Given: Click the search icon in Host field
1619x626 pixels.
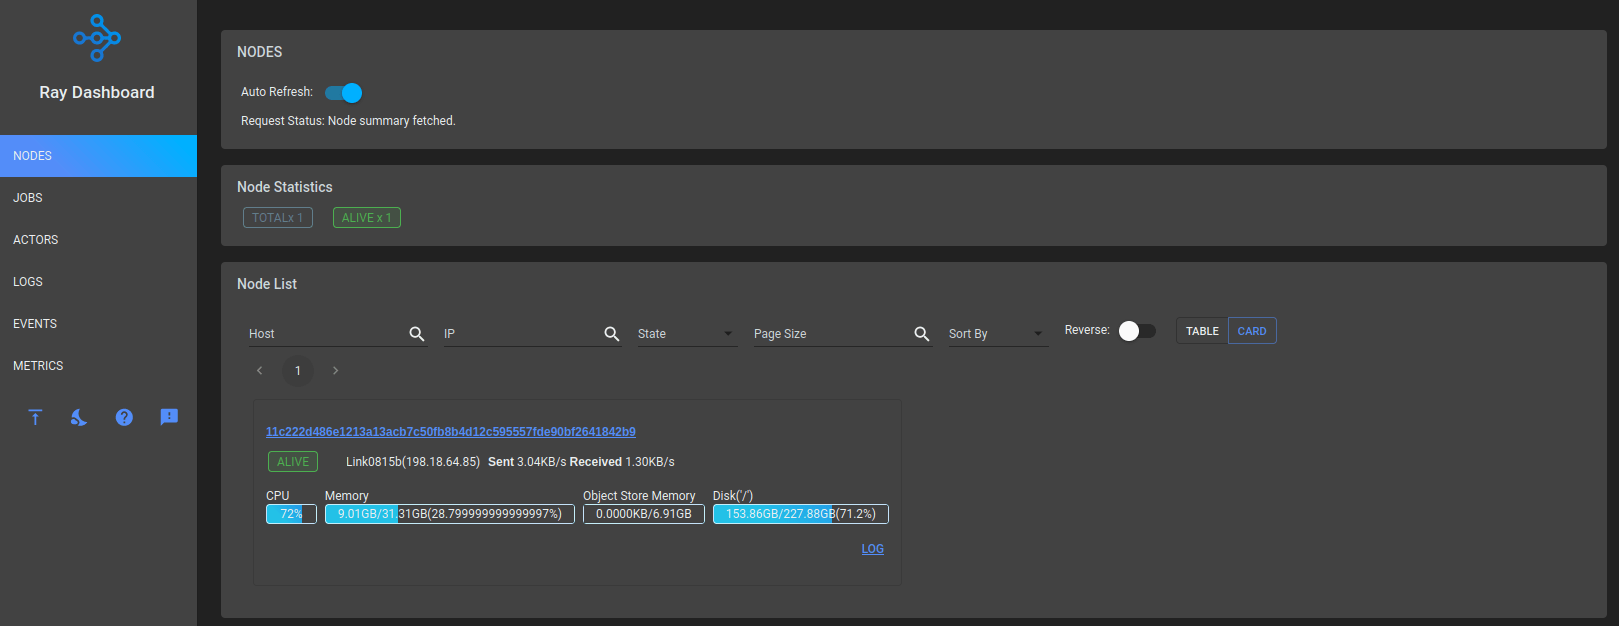Looking at the screenshot, I should 417,334.
